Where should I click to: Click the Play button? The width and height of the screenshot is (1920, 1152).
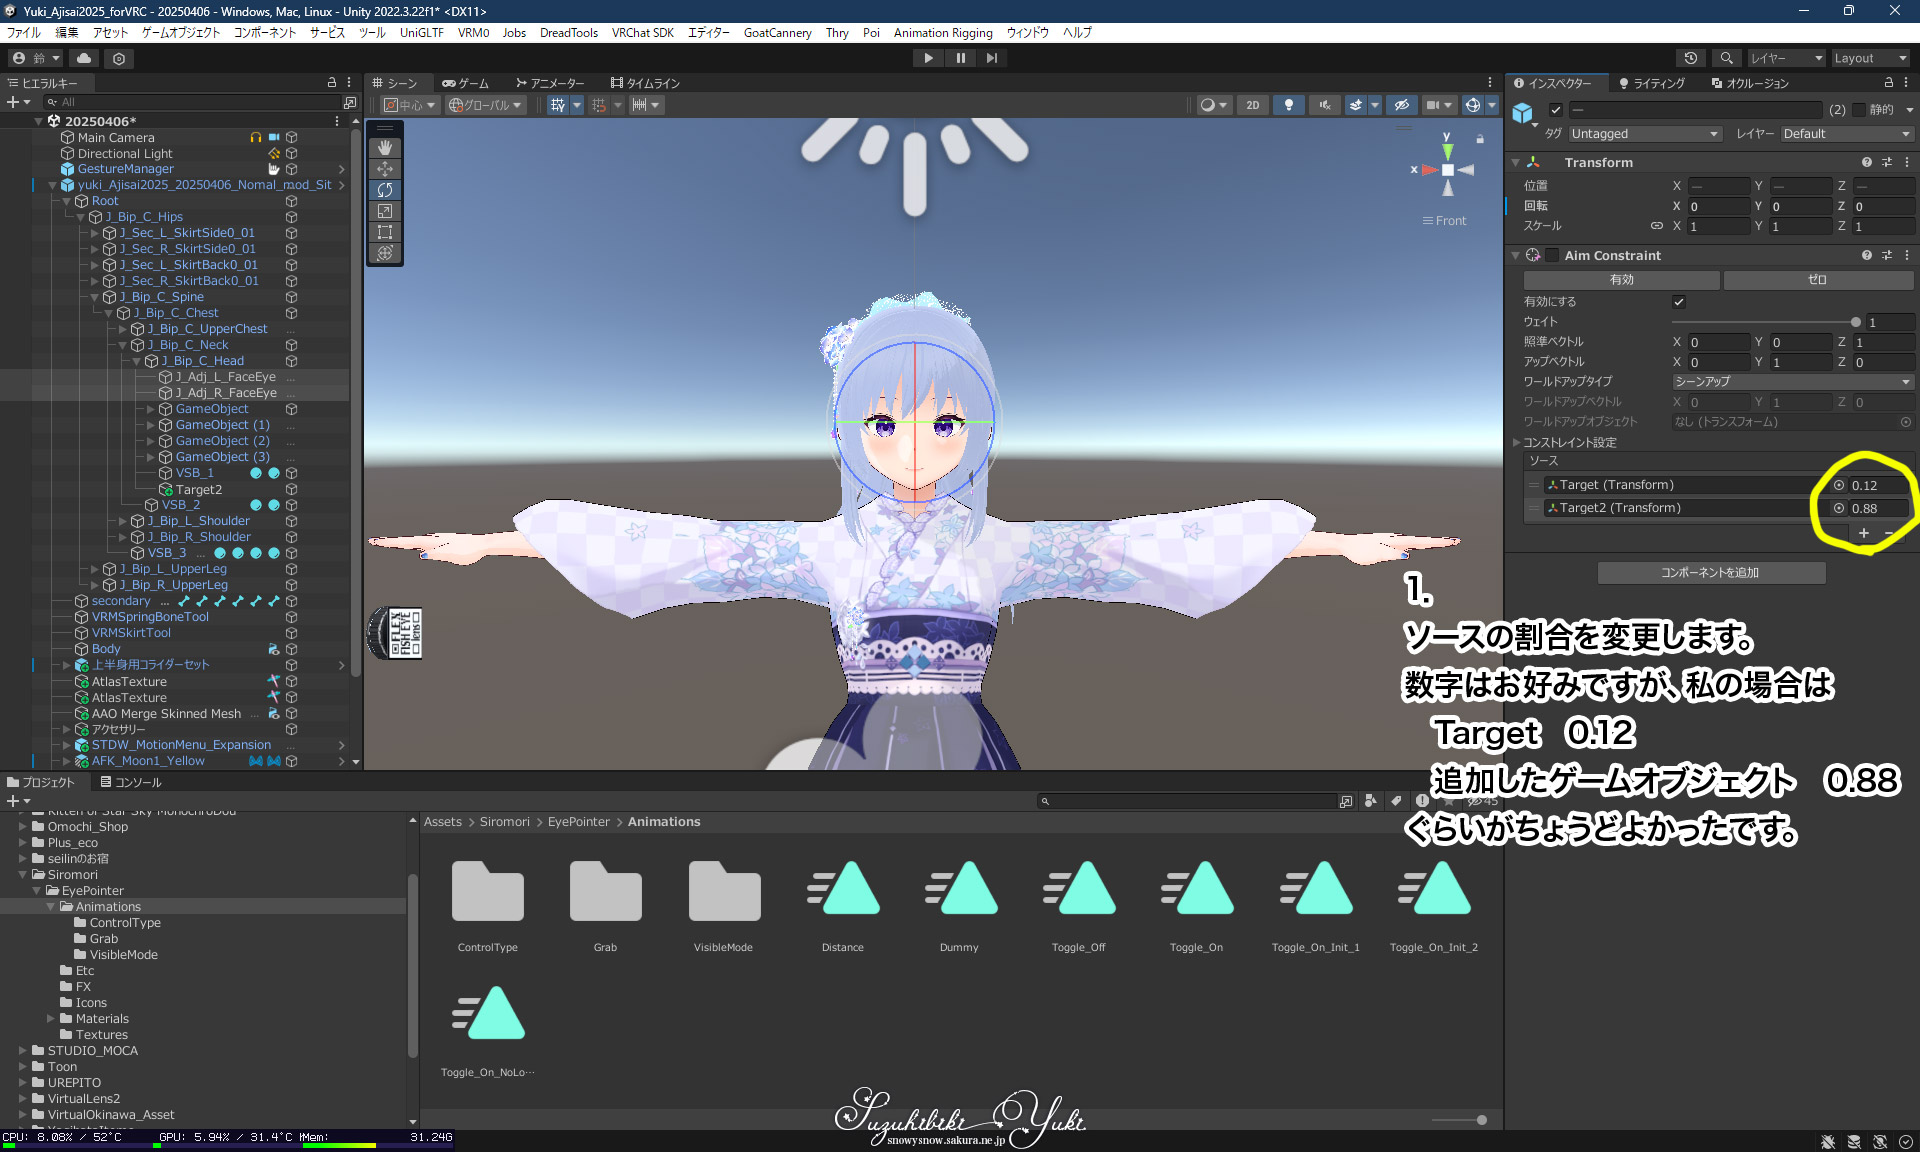point(928,58)
